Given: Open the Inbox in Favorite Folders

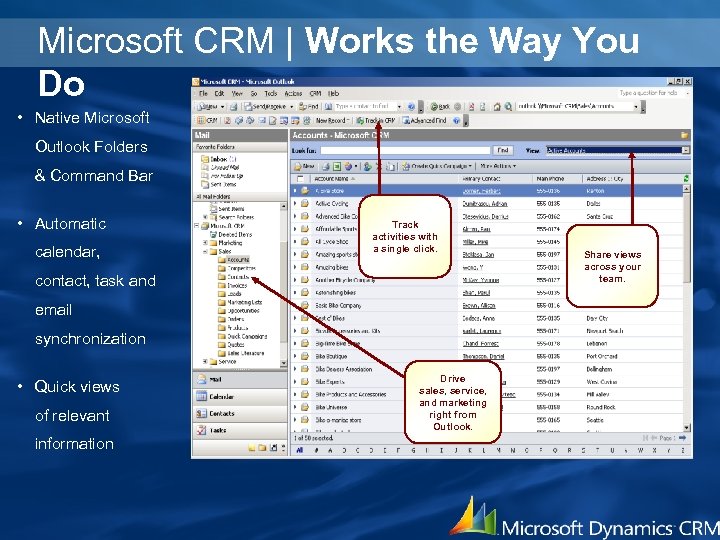Looking at the screenshot, I should 218,159.
